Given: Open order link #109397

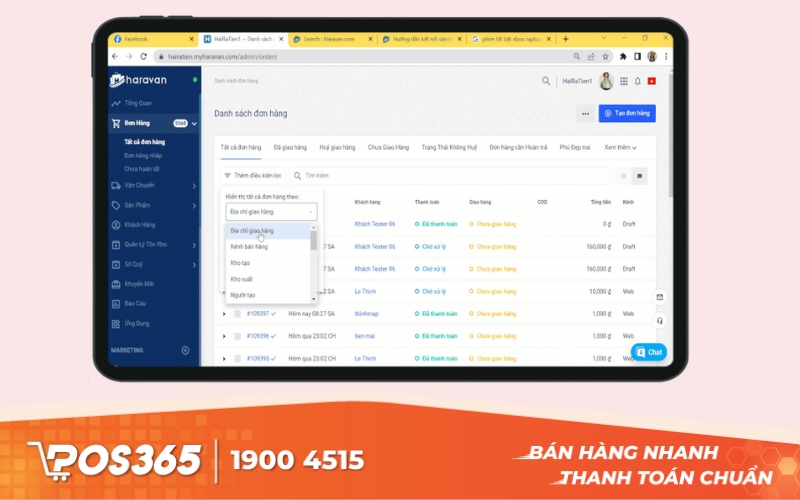Looking at the screenshot, I should 258,314.
